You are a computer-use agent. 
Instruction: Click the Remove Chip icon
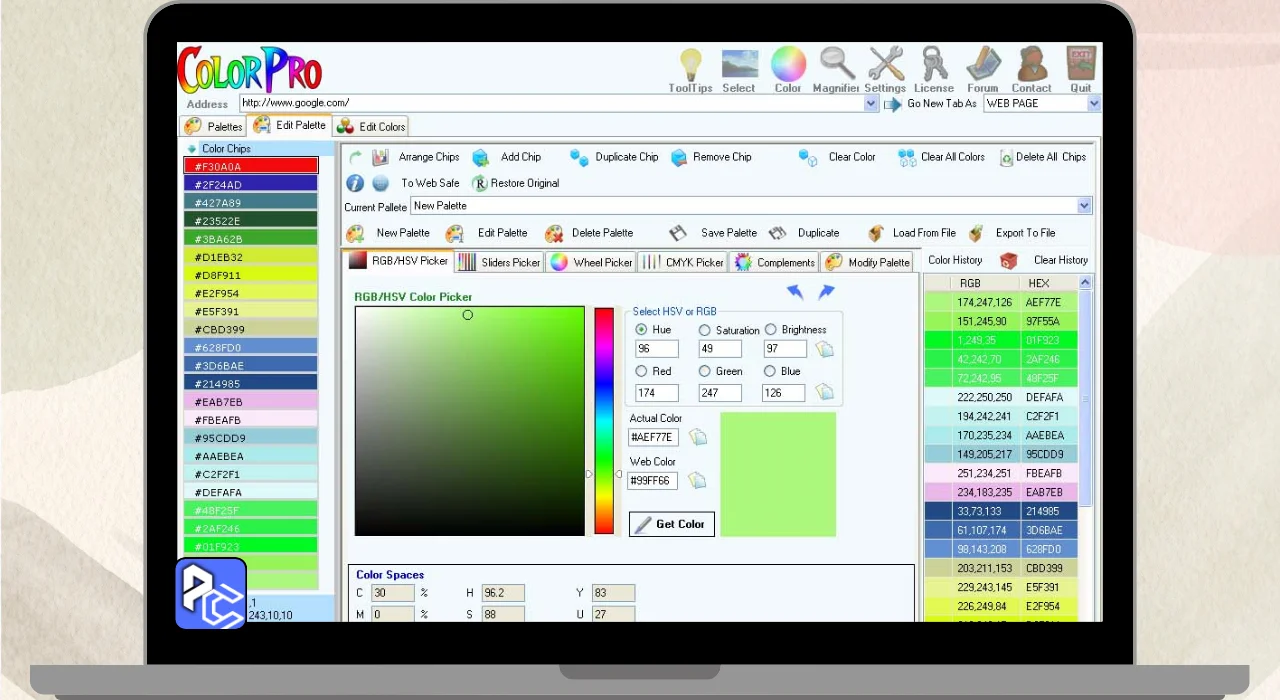(x=679, y=157)
